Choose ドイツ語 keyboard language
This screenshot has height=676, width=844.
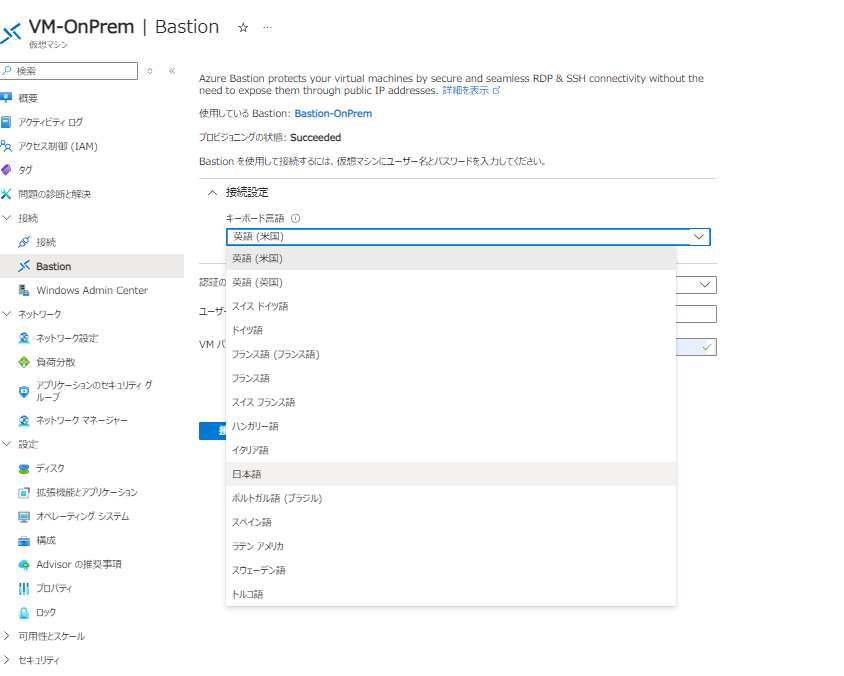coord(451,330)
